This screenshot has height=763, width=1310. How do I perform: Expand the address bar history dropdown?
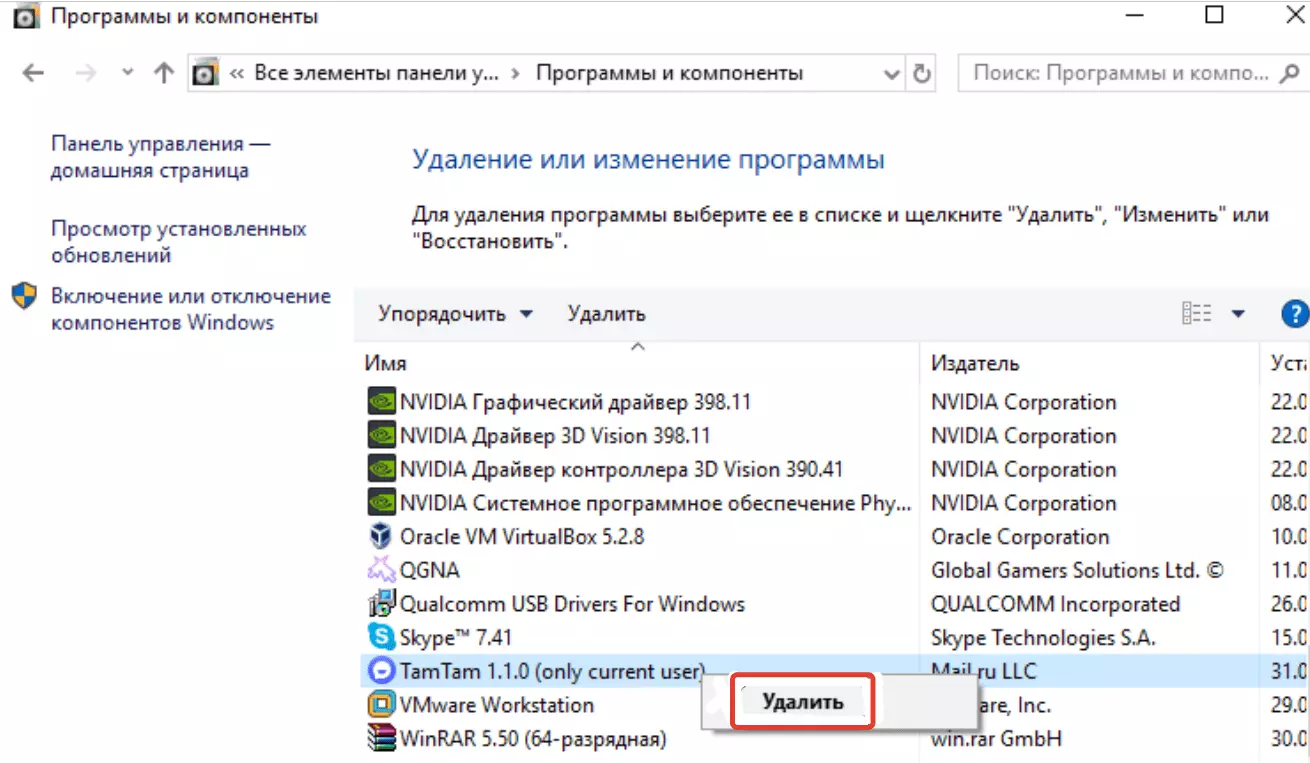[892, 73]
